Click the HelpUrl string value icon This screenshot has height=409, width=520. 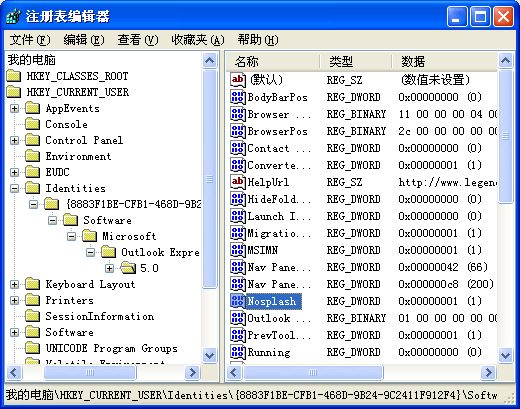pos(238,182)
